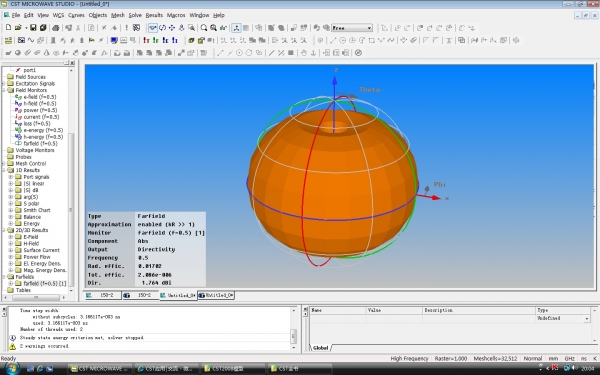Select the Tables folder
Viewport: 600px width, 375px height.
click(23, 290)
